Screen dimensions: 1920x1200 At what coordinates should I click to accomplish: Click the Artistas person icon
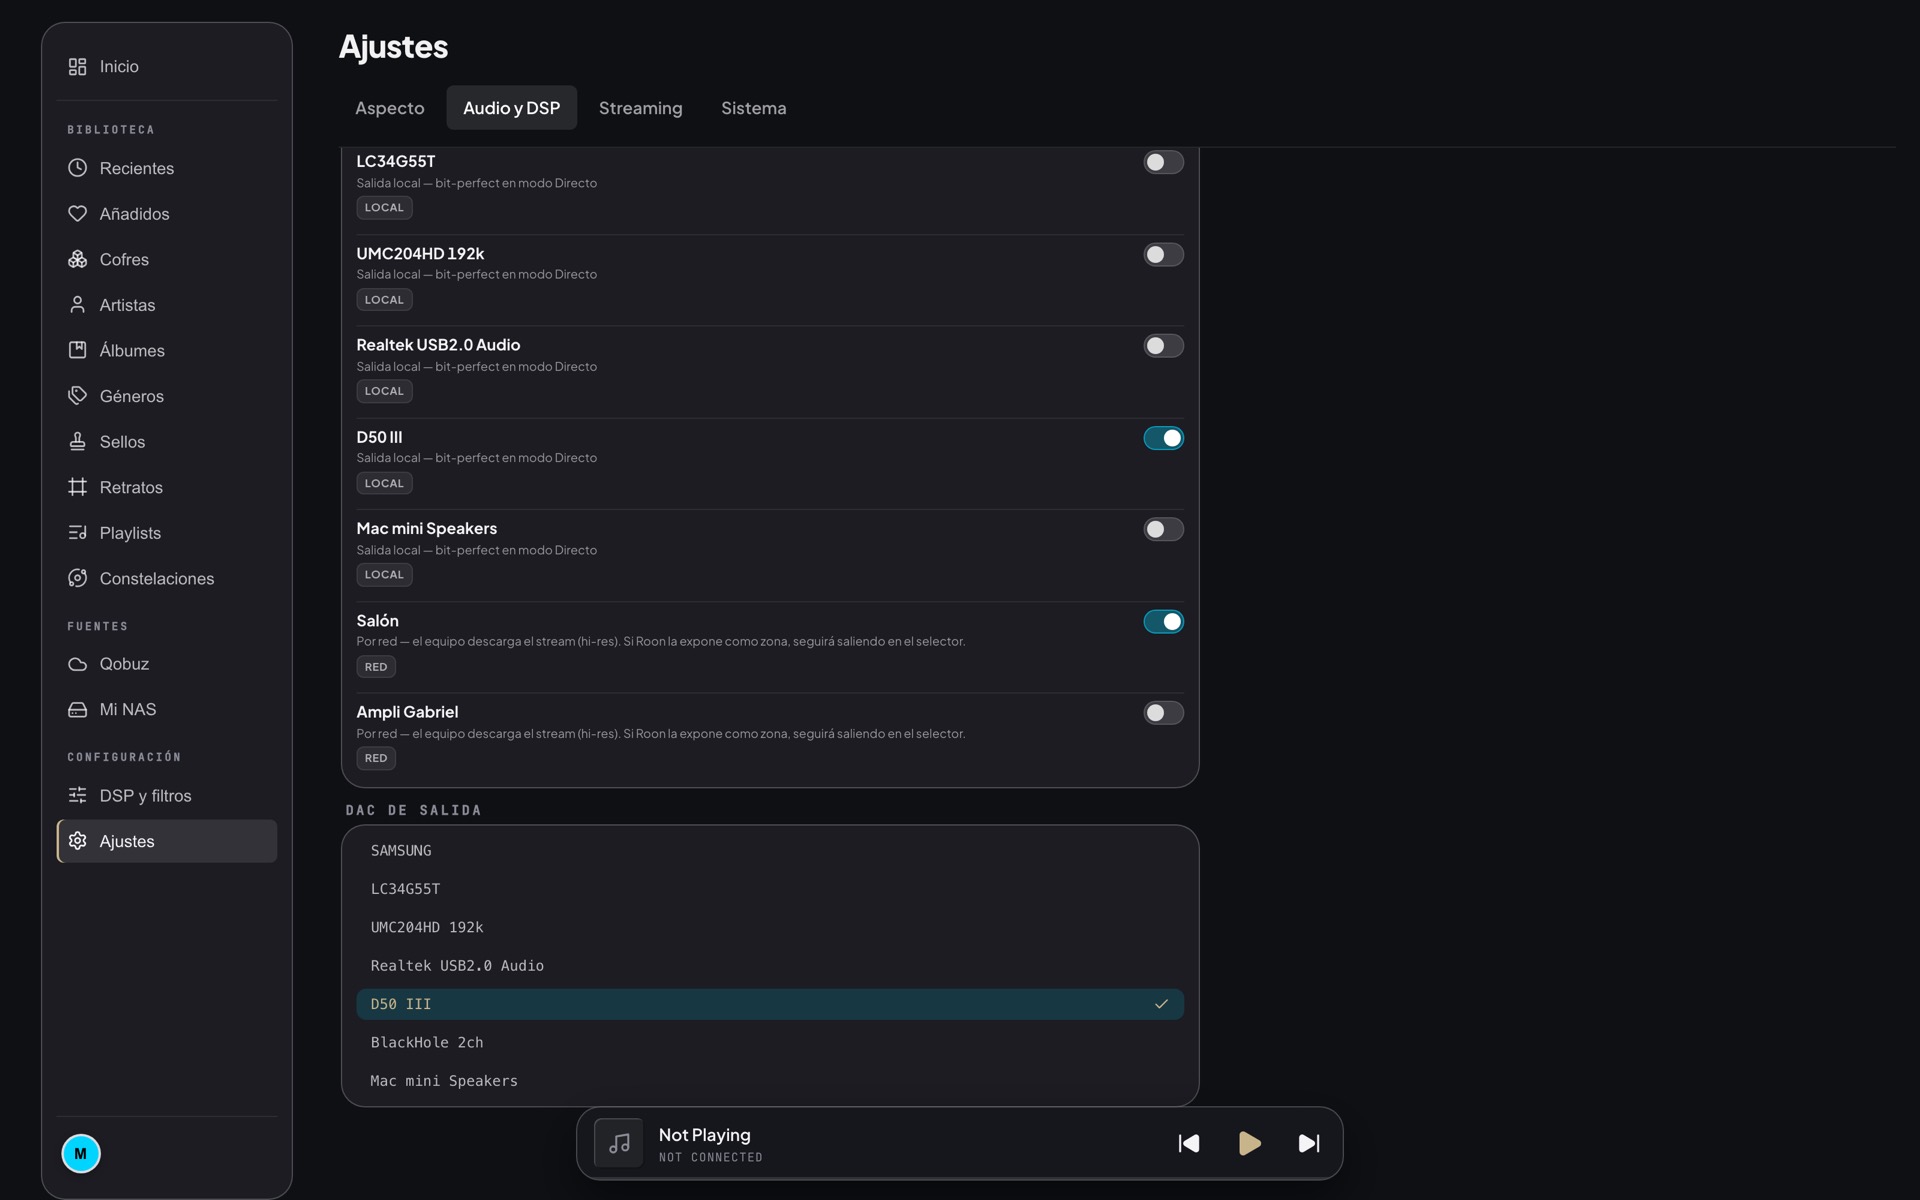pos(77,304)
